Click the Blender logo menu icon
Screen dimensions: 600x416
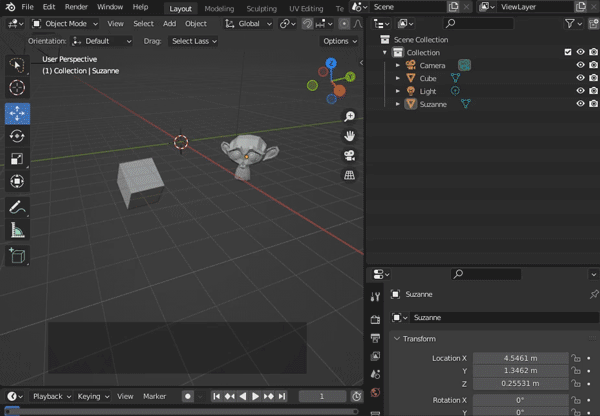coord(10,7)
